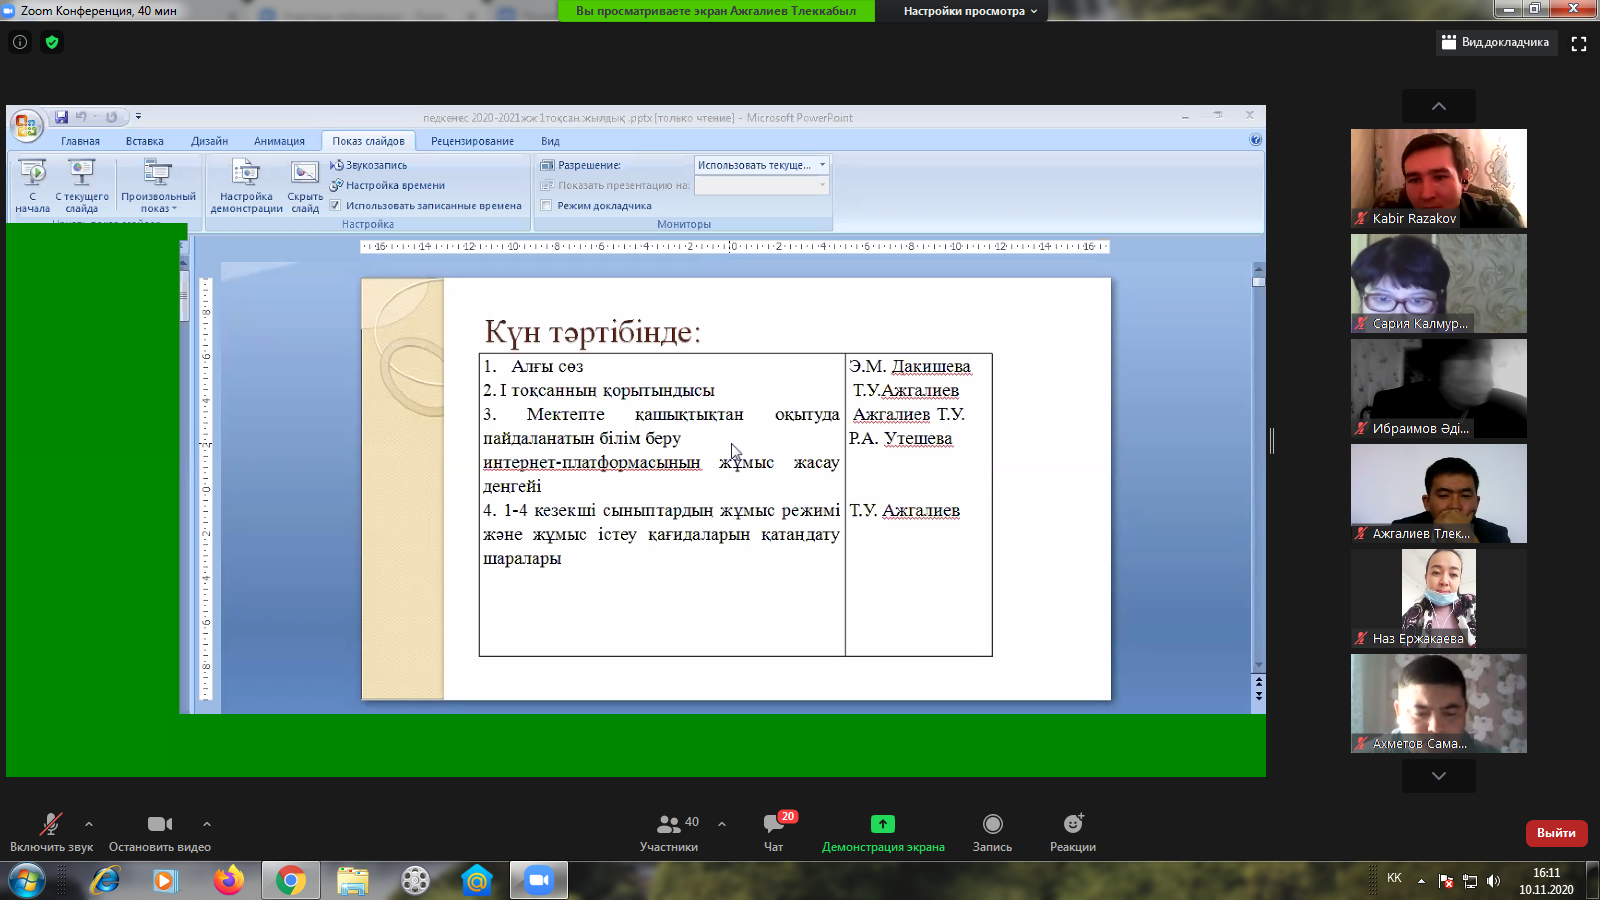Leave the meeting with Выйти button
Image resolution: width=1600 pixels, height=900 pixels.
[x=1555, y=832]
